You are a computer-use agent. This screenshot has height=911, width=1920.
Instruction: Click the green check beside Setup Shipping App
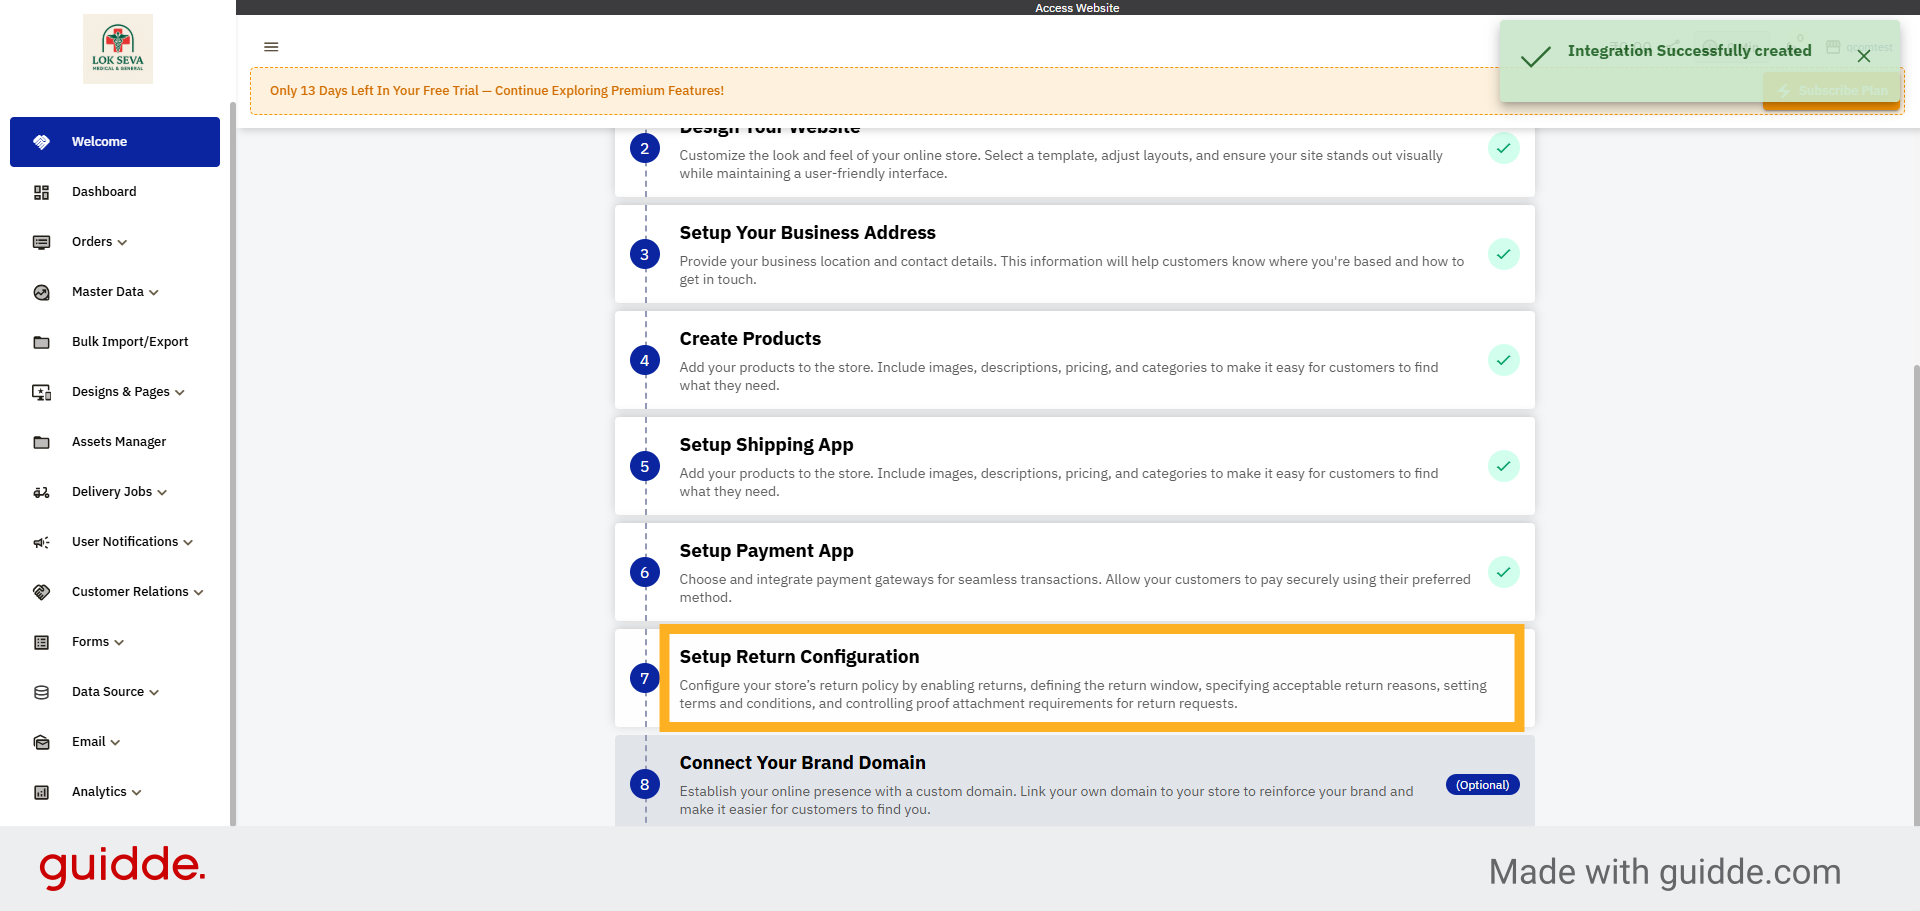pos(1503,466)
